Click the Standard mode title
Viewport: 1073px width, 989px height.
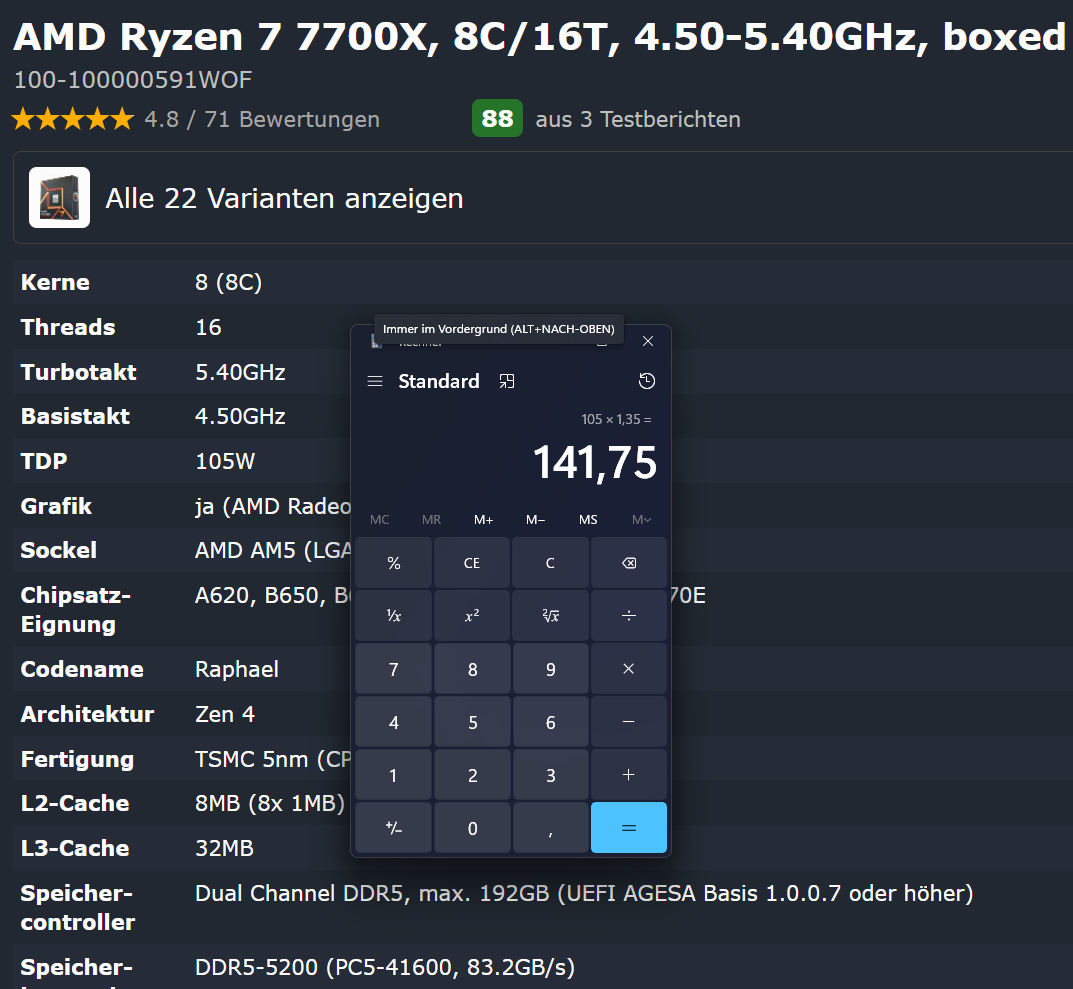439,381
